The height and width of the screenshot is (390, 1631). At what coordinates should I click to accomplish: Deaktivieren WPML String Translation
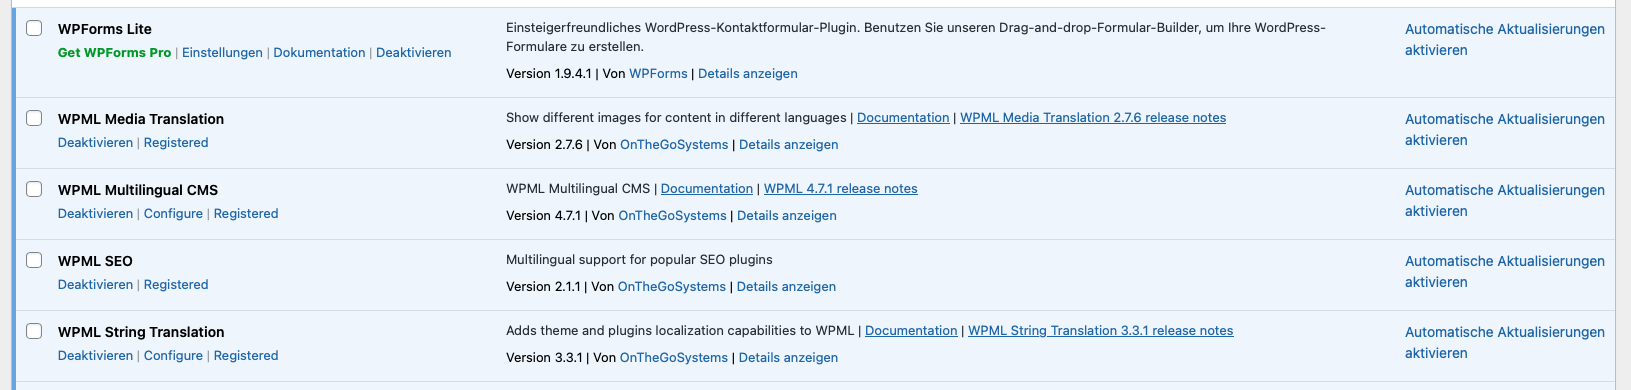pyautogui.click(x=95, y=355)
